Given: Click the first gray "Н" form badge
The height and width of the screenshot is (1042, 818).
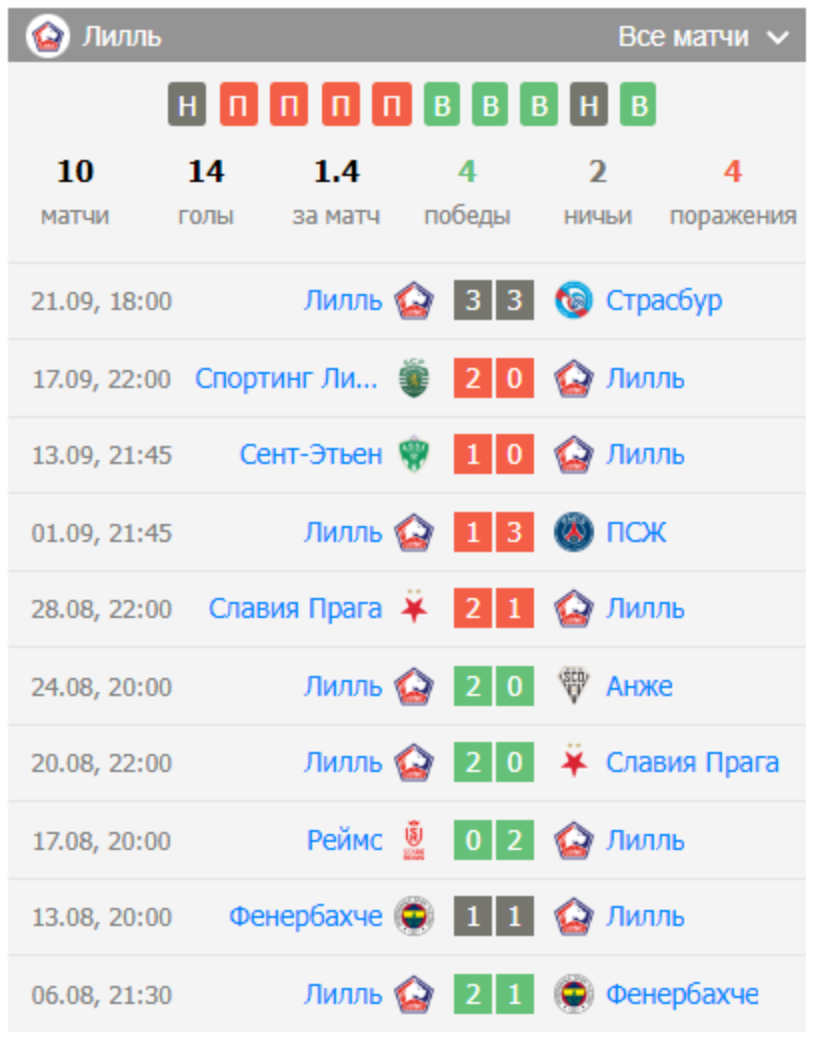Looking at the screenshot, I should (187, 105).
